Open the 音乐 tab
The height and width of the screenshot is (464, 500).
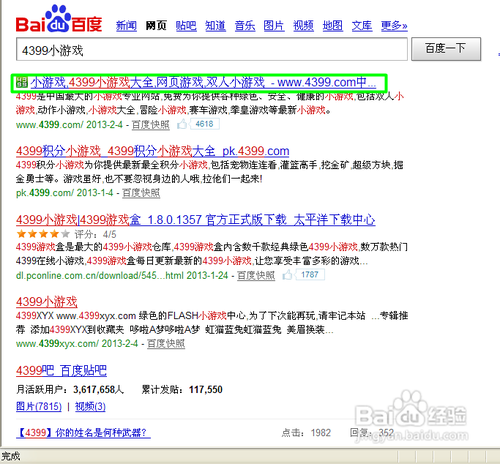(x=245, y=26)
